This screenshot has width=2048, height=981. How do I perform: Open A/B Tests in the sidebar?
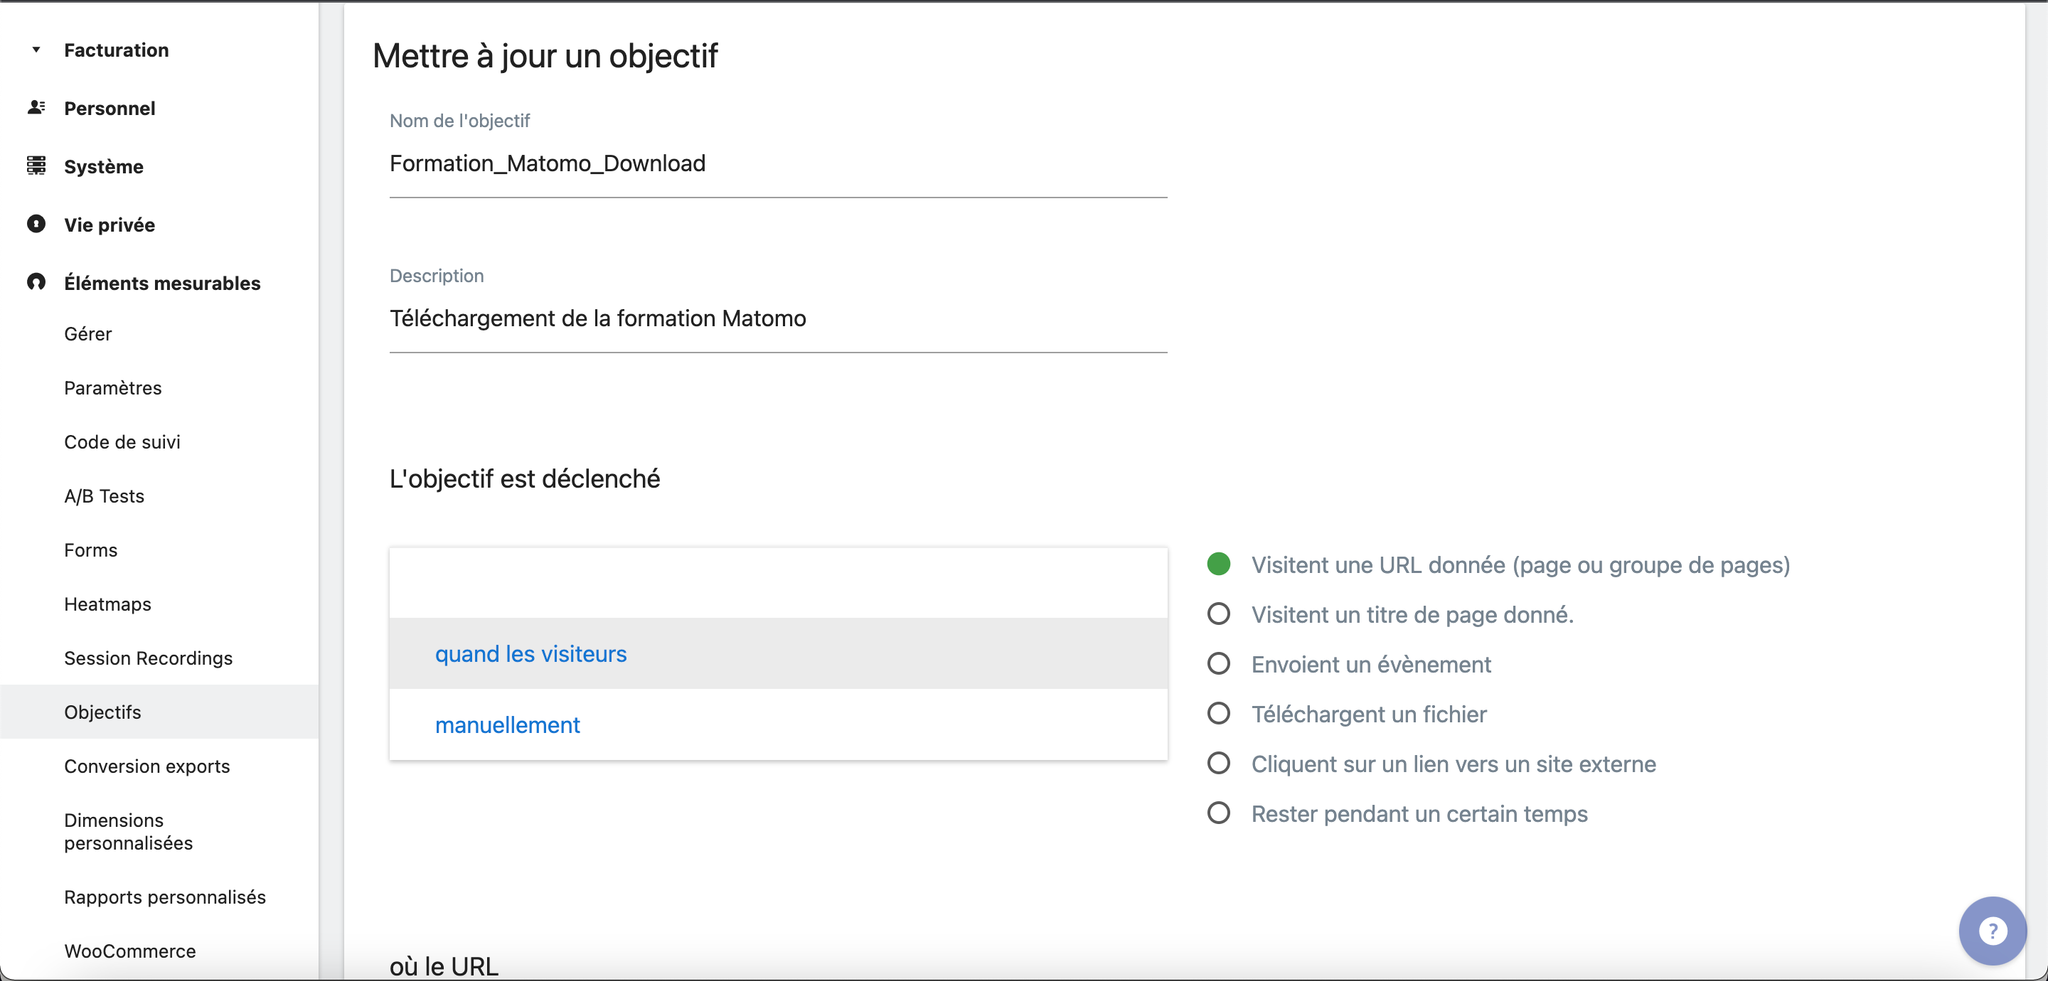point(104,496)
